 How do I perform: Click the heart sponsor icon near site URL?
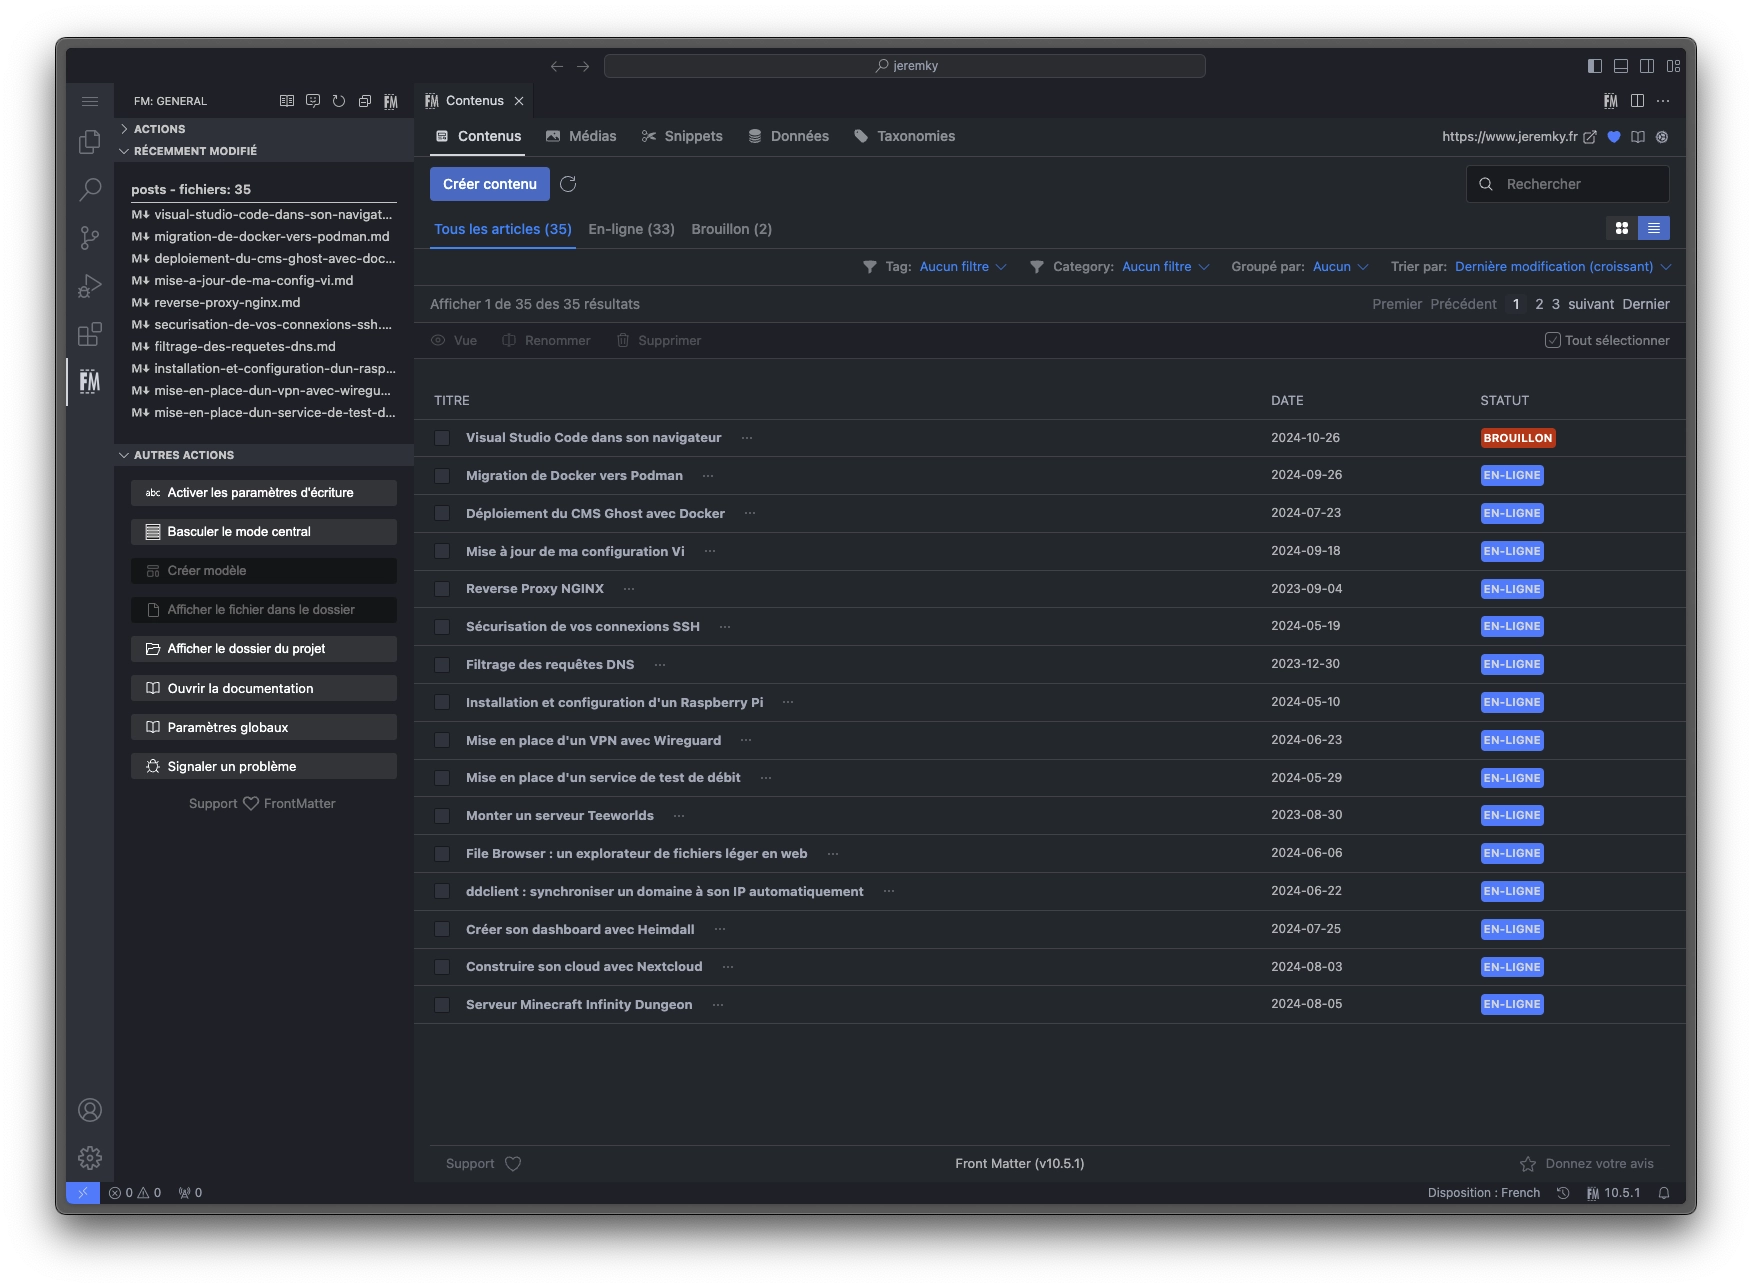pyautogui.click(x=1614, y=137)
